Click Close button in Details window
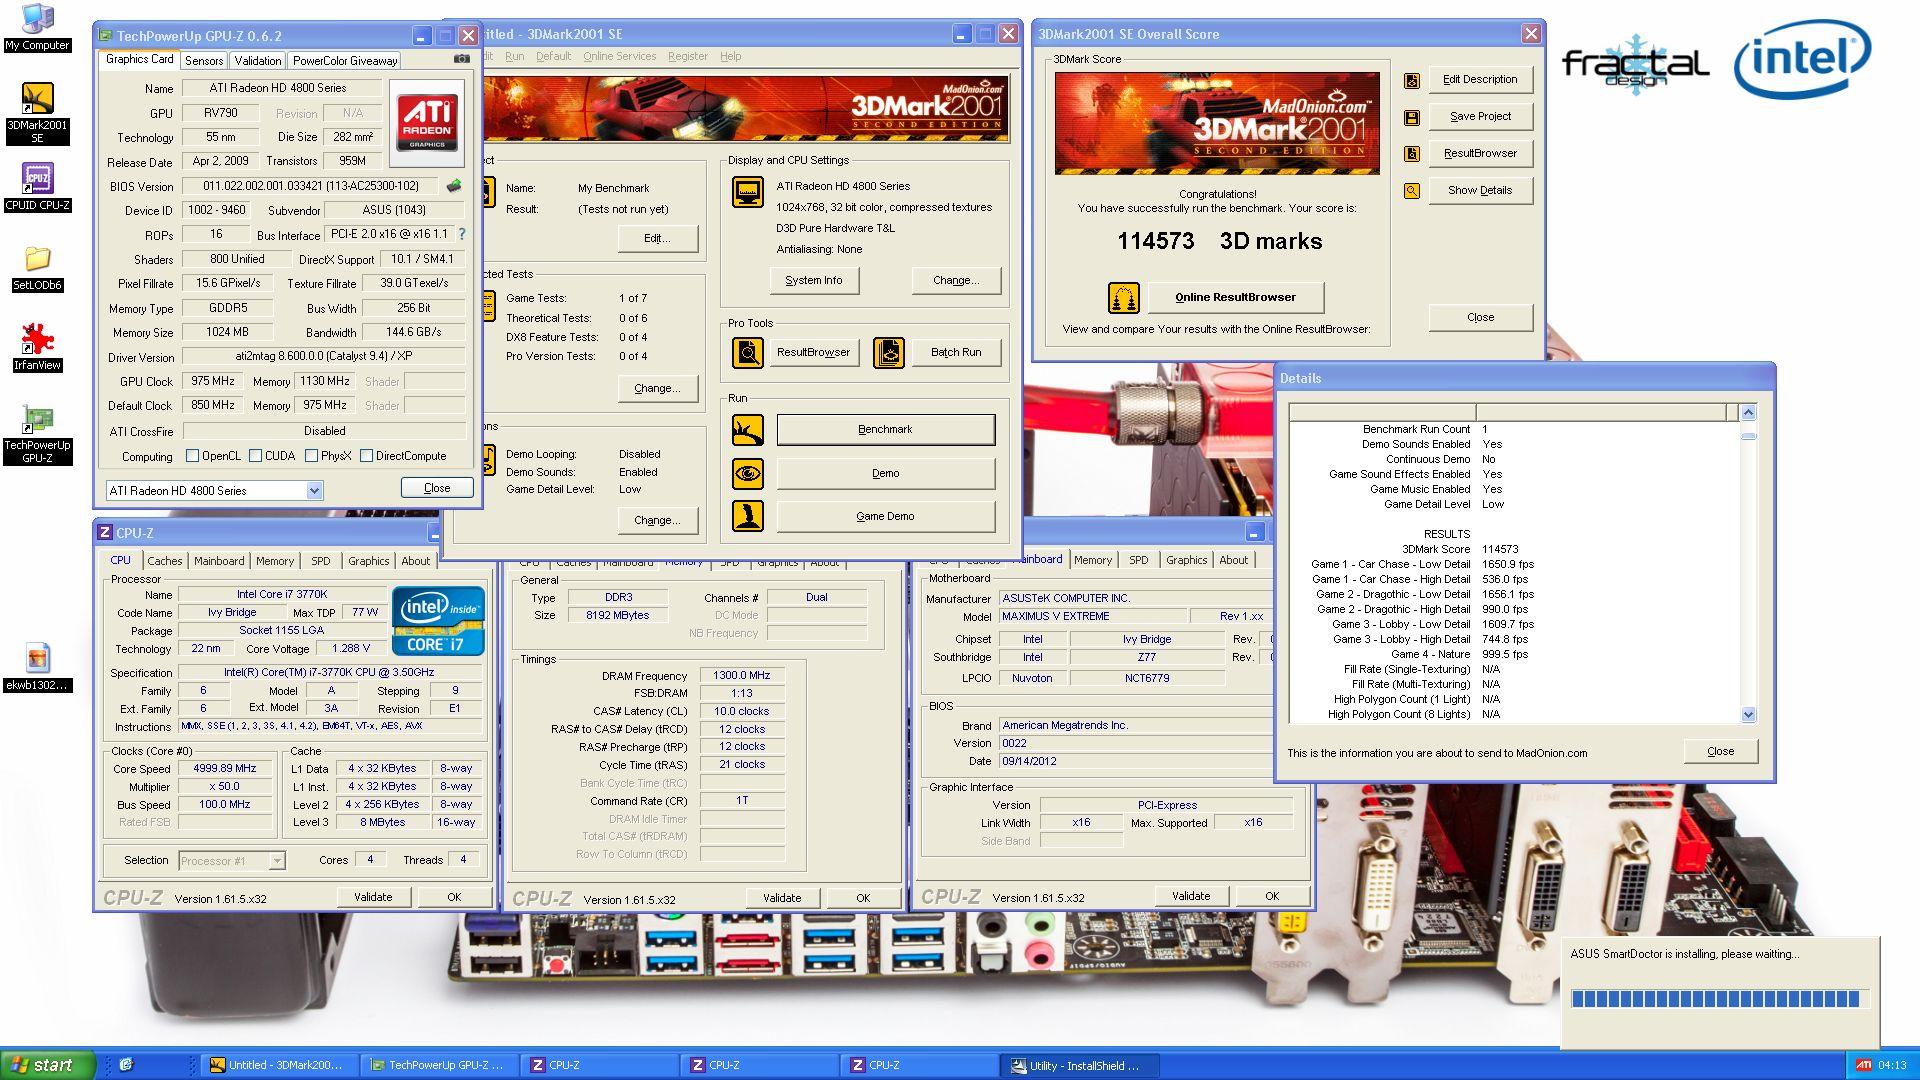Viewport: 1920px width, 1080px height. point(1720,752)
